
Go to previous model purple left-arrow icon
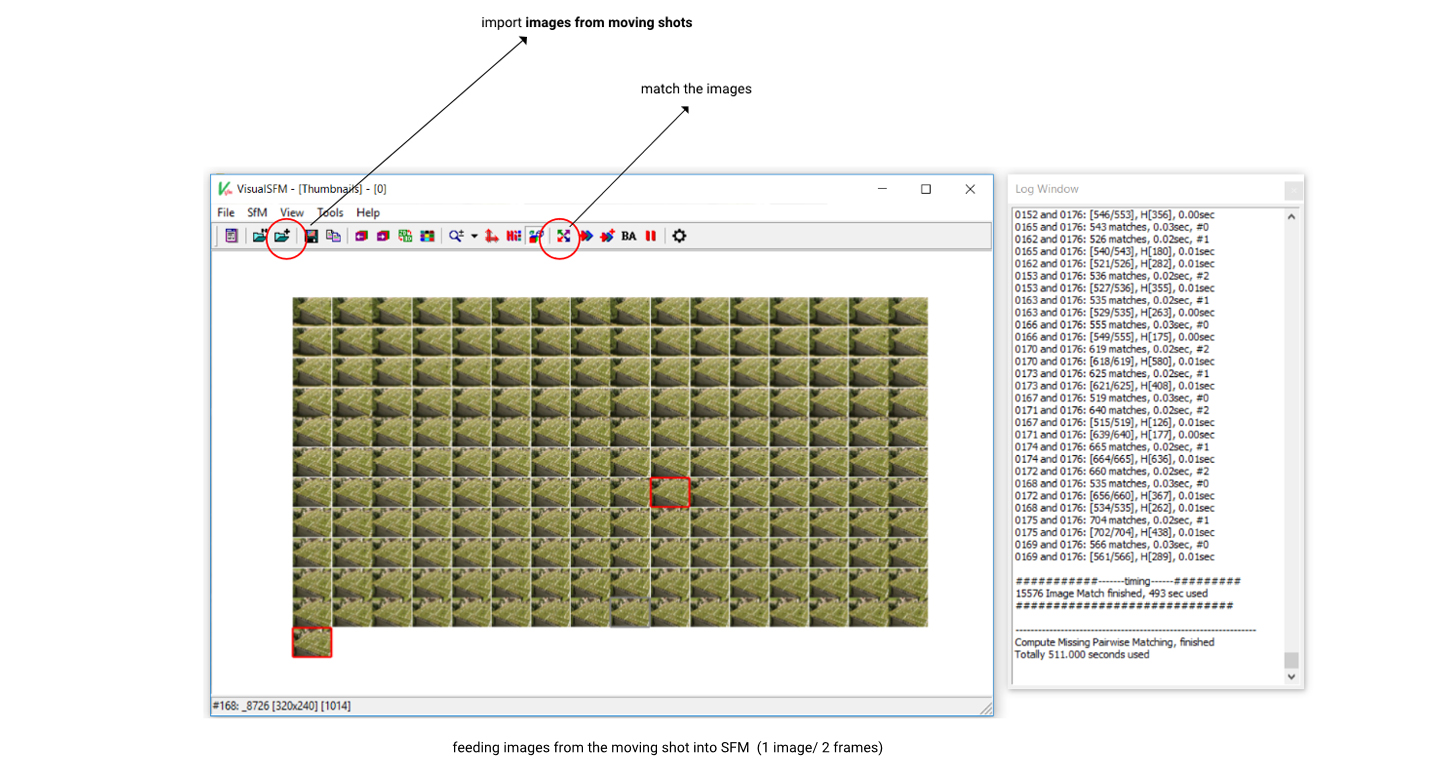tap(361, 236)
